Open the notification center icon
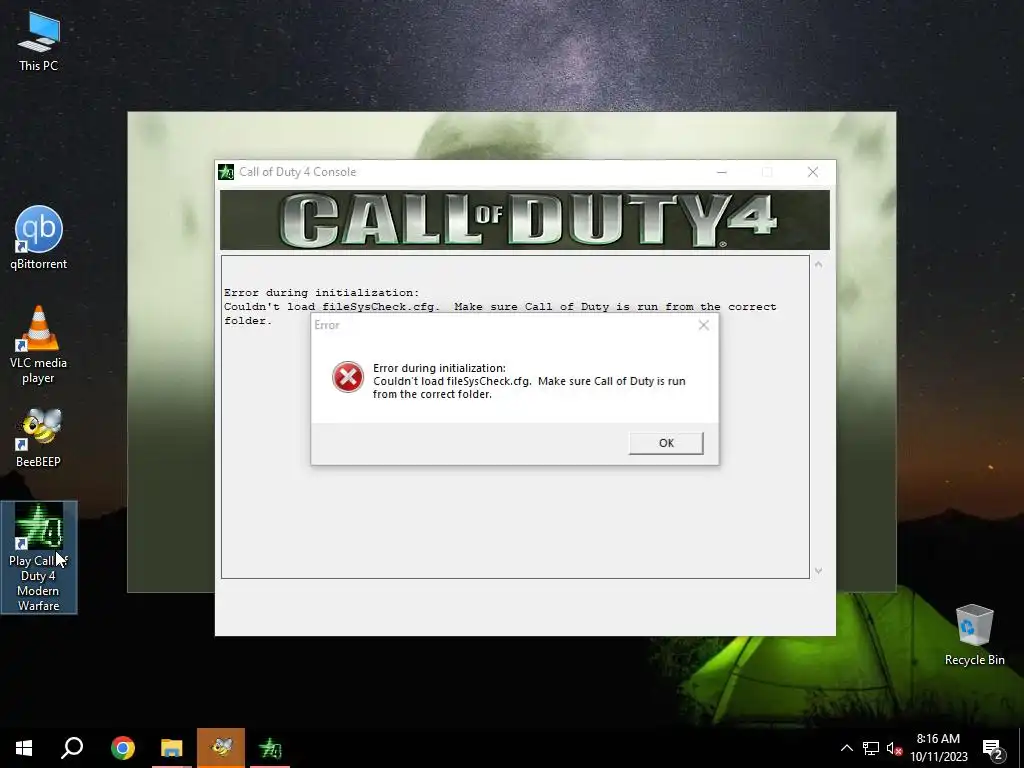Image resolution: width=1024 pixels, height=768 pixels. 993,749
